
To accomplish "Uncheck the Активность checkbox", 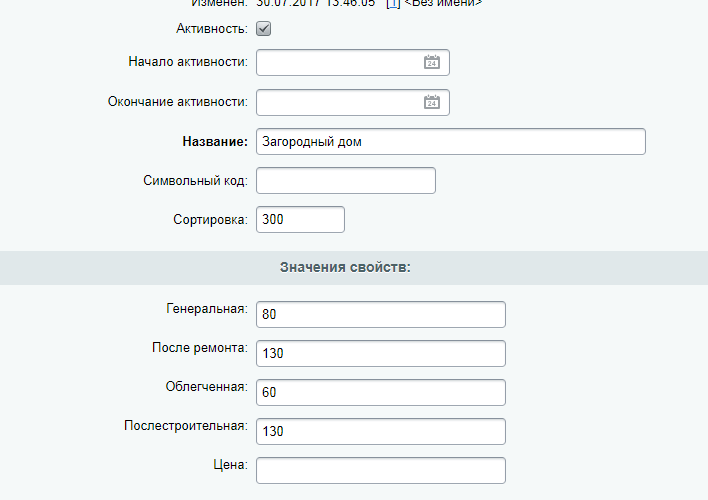I will 264,29.
